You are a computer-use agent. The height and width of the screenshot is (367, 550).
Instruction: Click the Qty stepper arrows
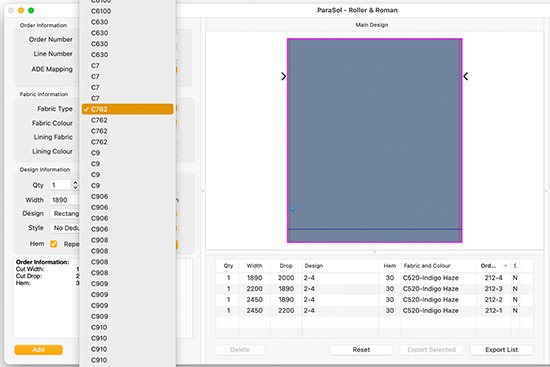[x=75, y=185]
